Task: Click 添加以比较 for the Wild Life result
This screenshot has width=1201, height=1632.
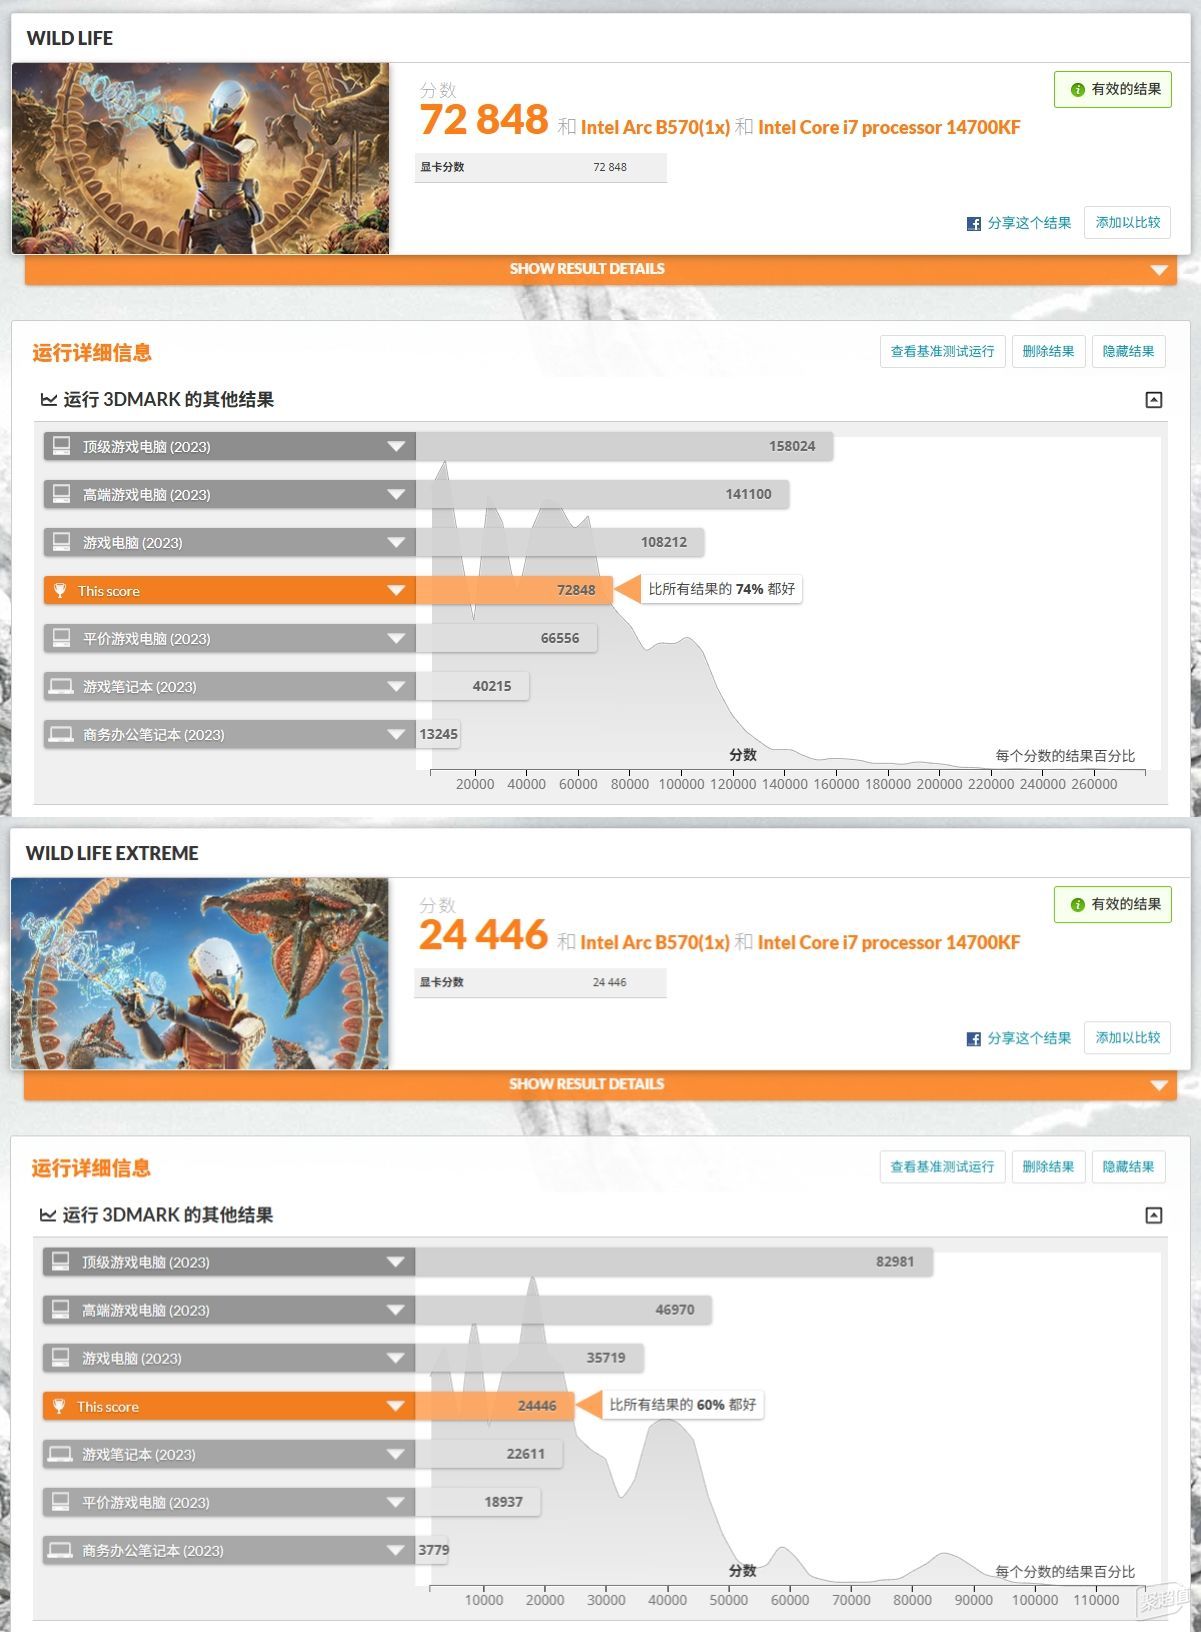Action: point(1127,223)
